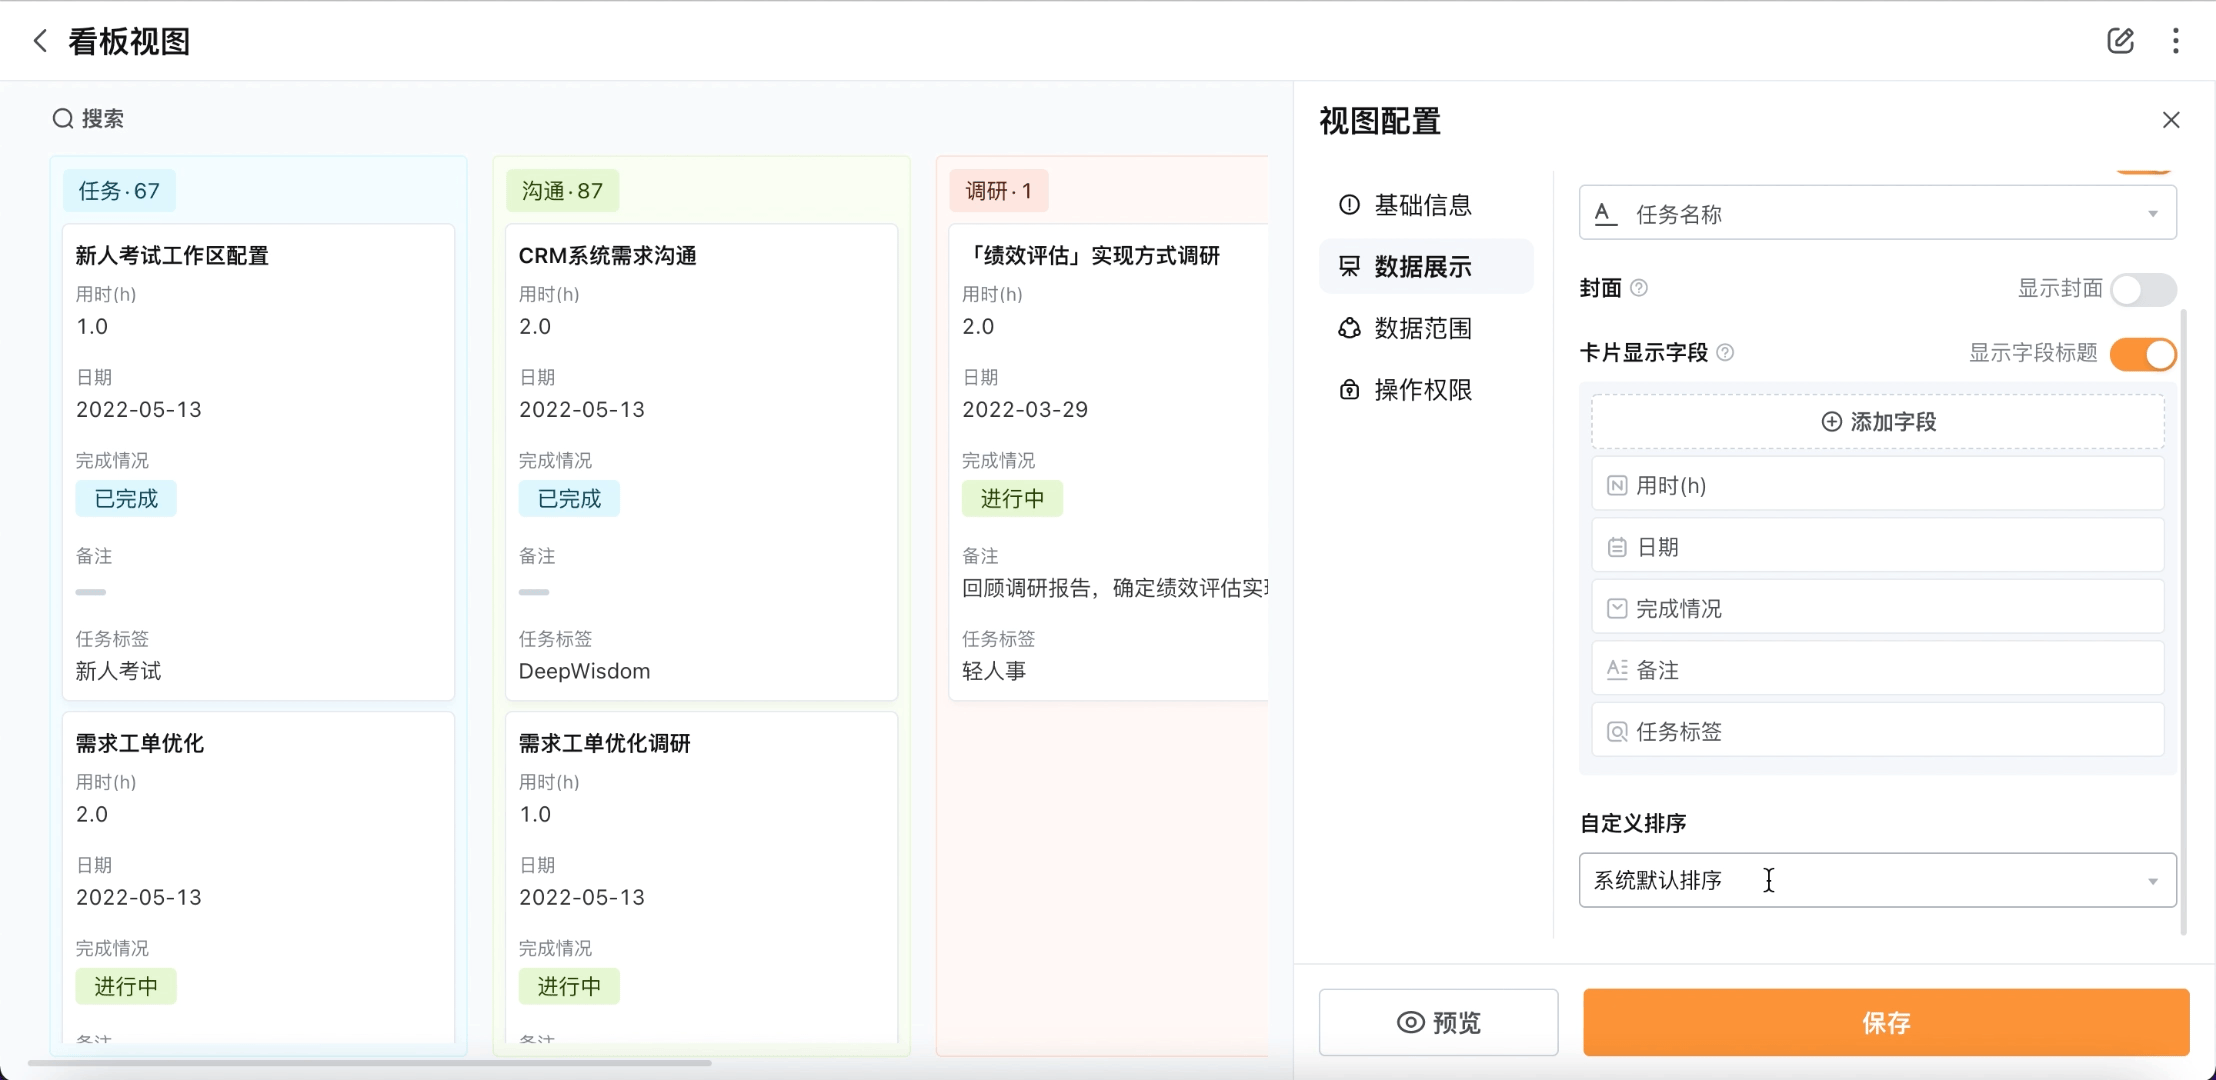Click the 看板视图 page title
The width and height of the screenshot is (2216, 1080).
click(129, 41)
